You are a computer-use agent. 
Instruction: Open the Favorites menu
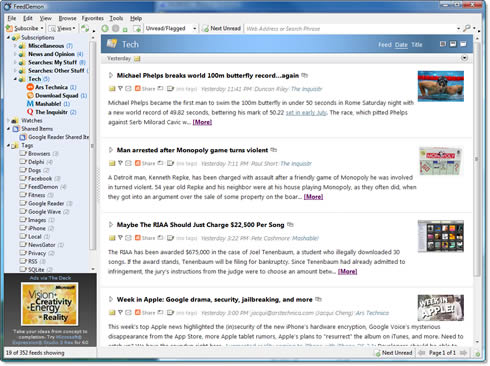coord(93,18)
